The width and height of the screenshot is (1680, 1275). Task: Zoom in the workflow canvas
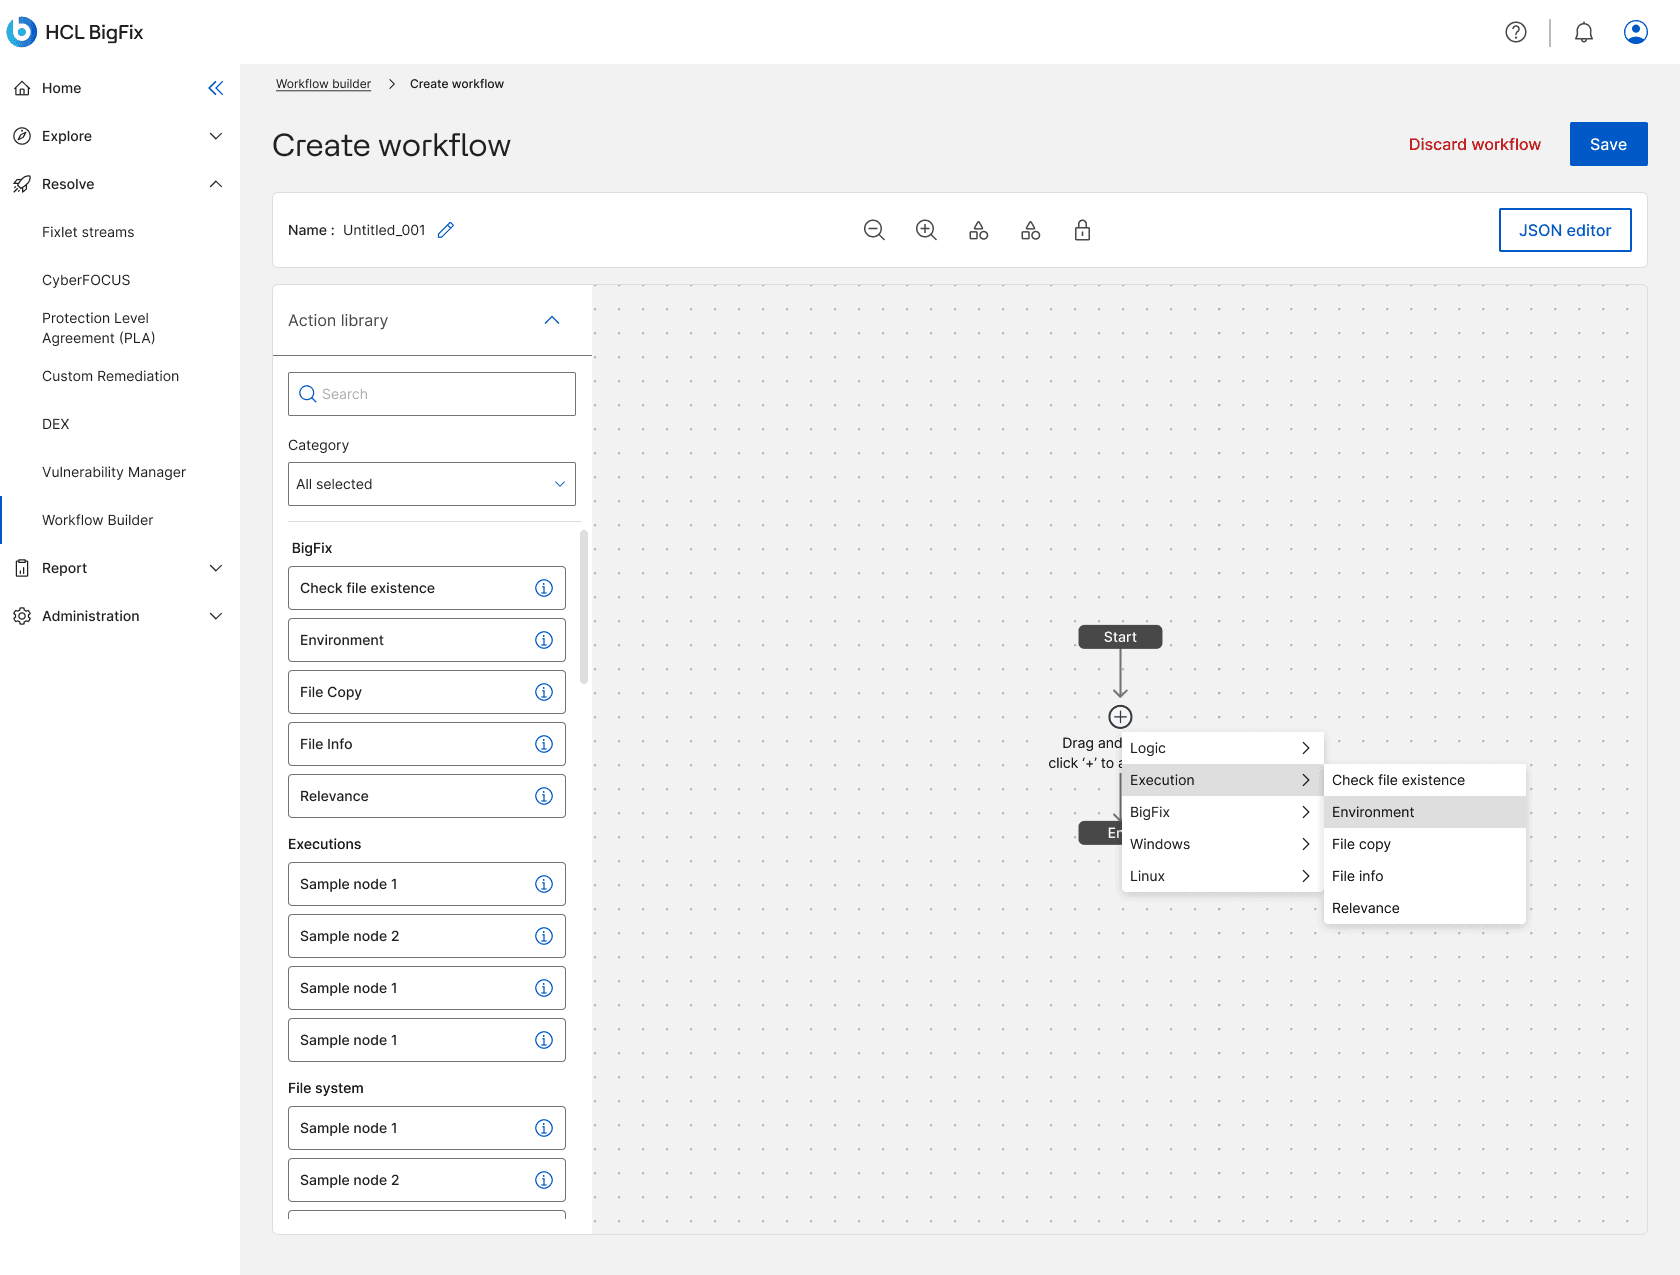click(x=926, y=230)
